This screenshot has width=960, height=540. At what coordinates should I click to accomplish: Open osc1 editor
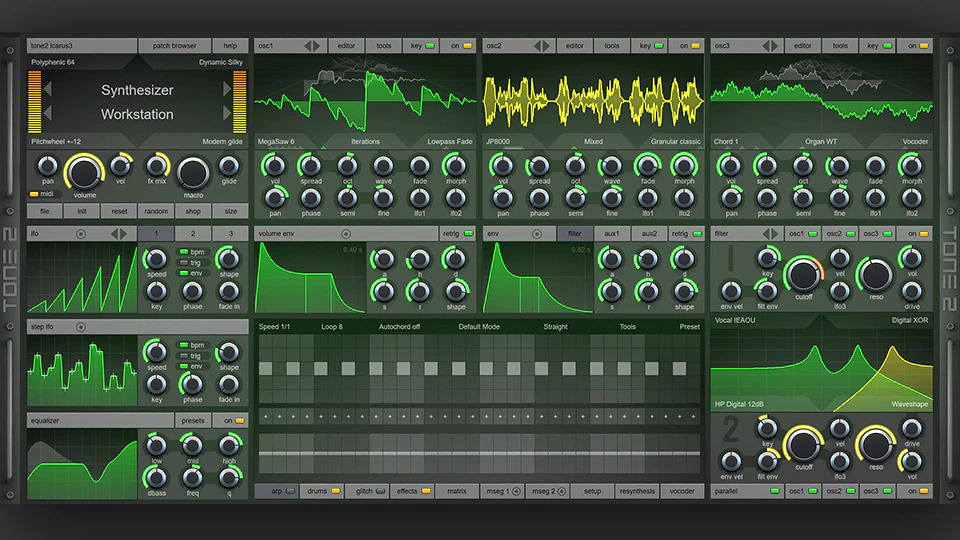[346, 46]
